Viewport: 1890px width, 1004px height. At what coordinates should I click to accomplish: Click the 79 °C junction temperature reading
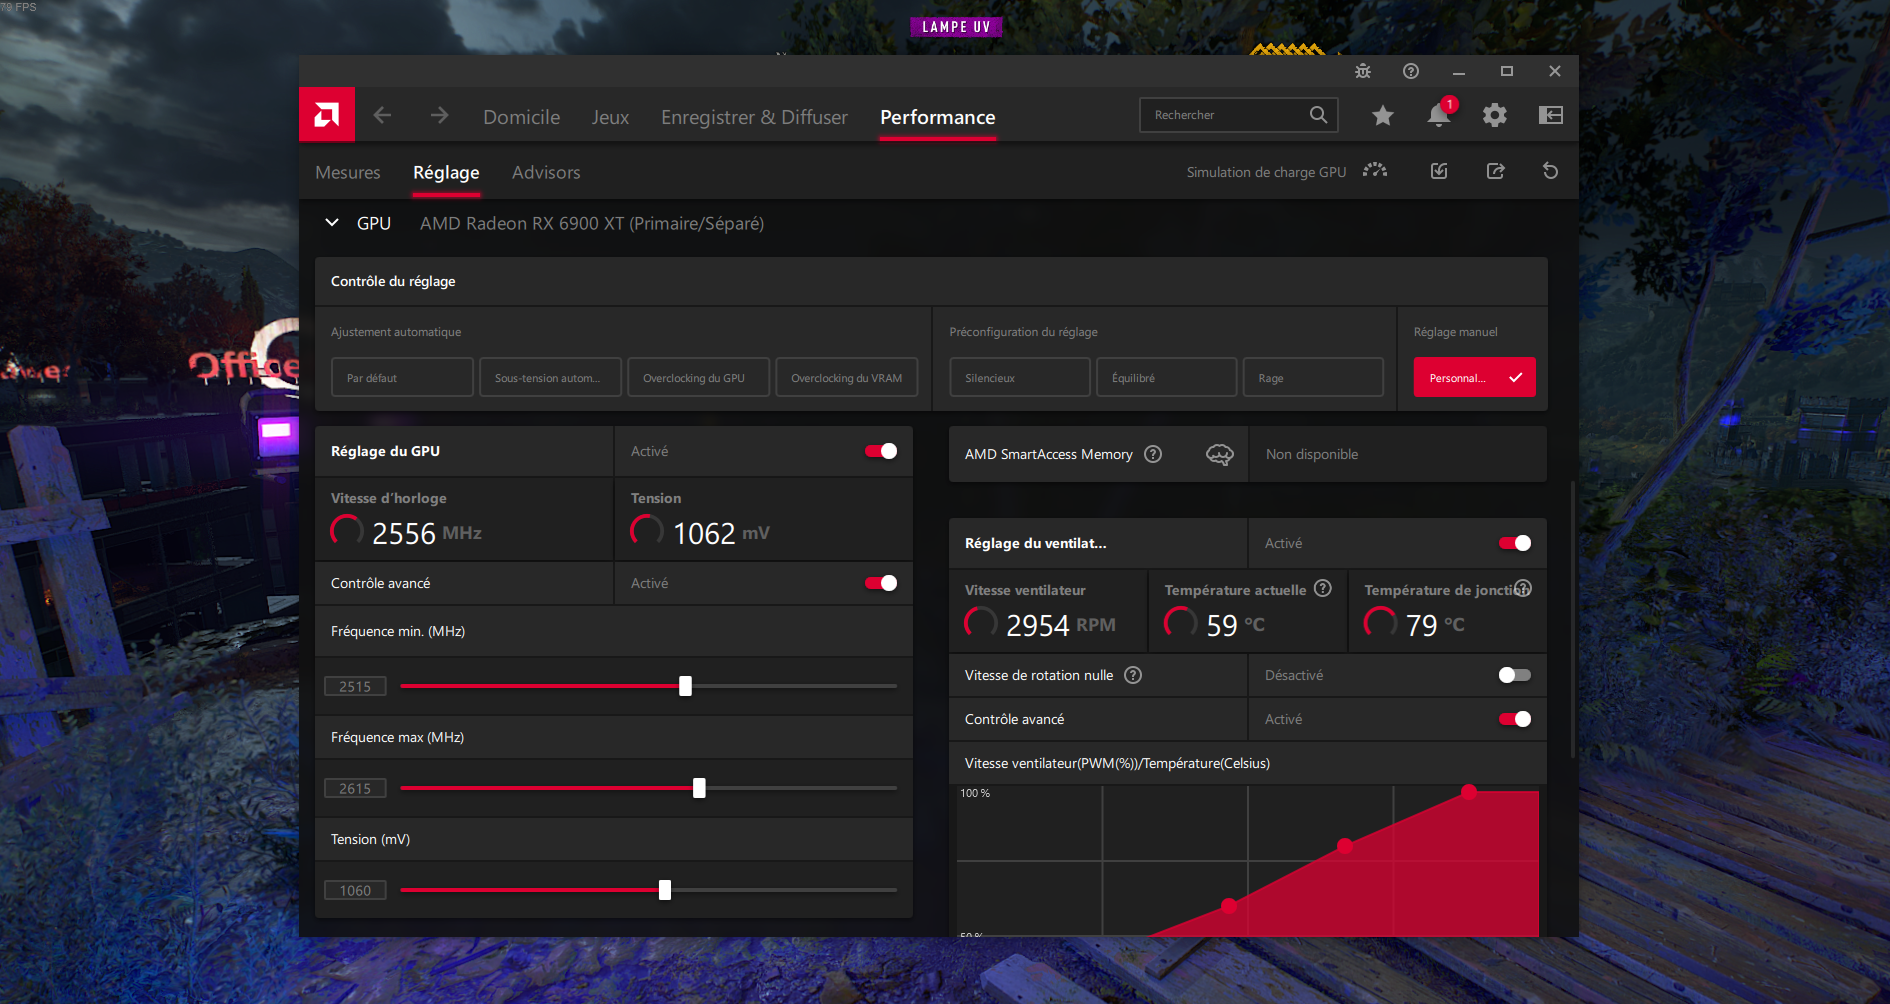point(1435,625)
